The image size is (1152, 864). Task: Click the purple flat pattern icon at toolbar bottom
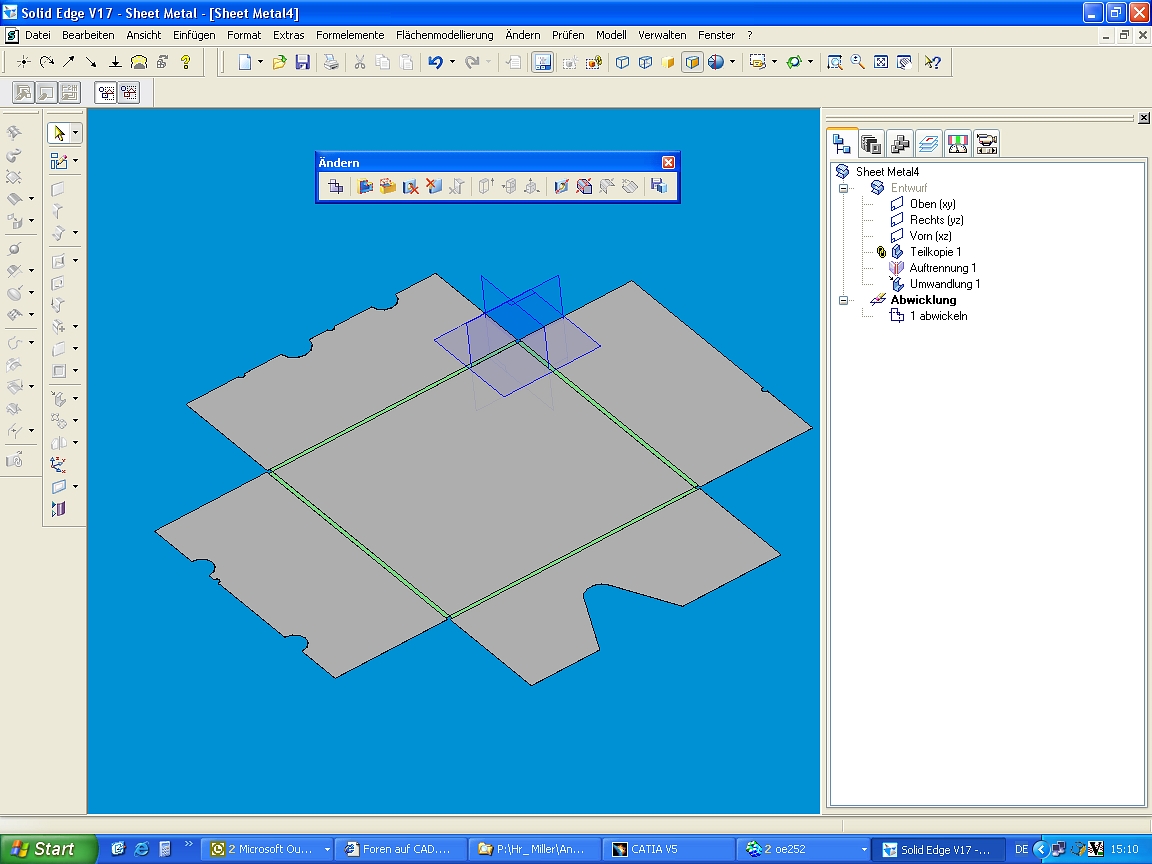click(59, 508)
